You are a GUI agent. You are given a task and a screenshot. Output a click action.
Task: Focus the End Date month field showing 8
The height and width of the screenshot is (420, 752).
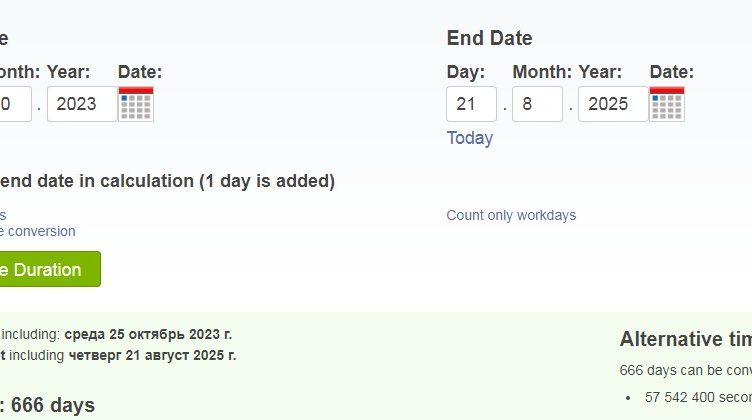(x=537, y=104)
